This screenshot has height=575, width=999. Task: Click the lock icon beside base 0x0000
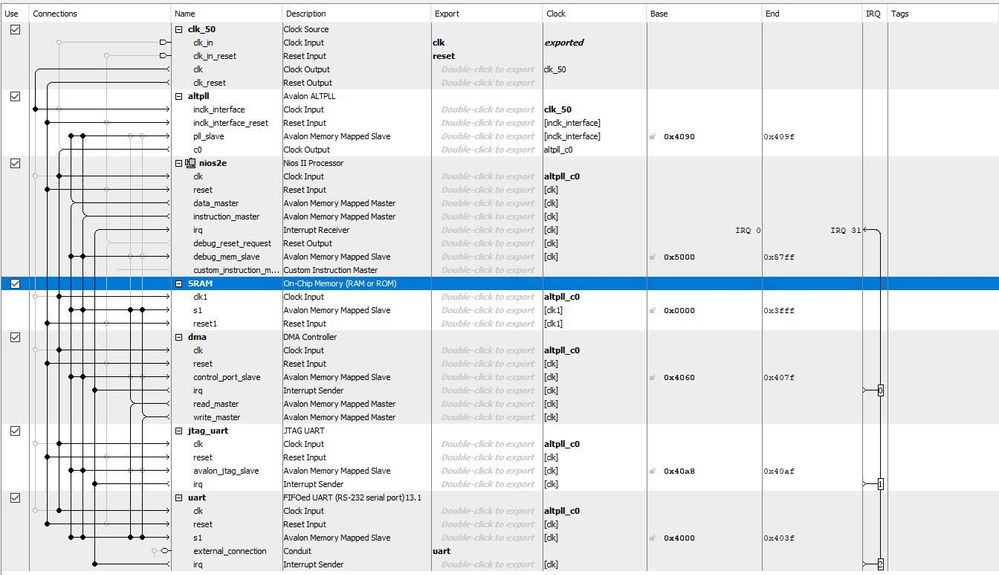tap(652, 310)
